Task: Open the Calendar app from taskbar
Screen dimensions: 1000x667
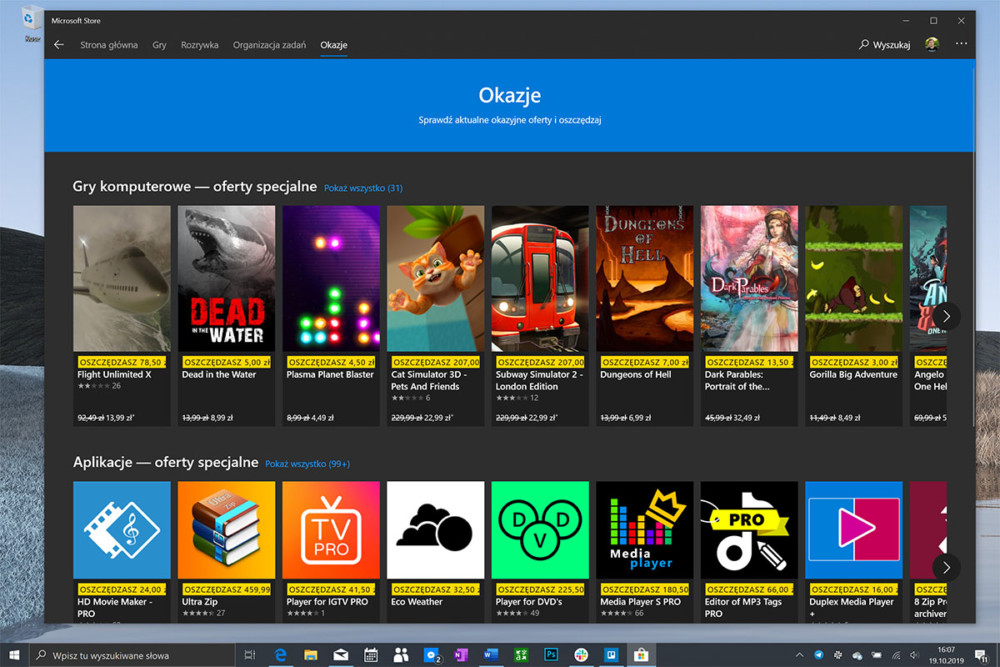Action: coord(371,655)
